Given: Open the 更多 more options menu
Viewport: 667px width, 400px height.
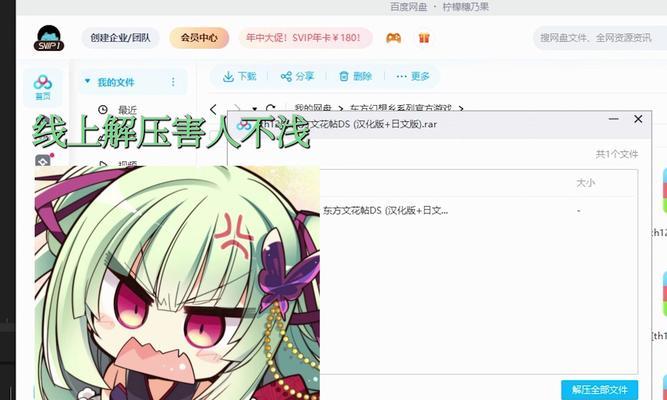Looking at the screenshot, I should tap(413, 77).
